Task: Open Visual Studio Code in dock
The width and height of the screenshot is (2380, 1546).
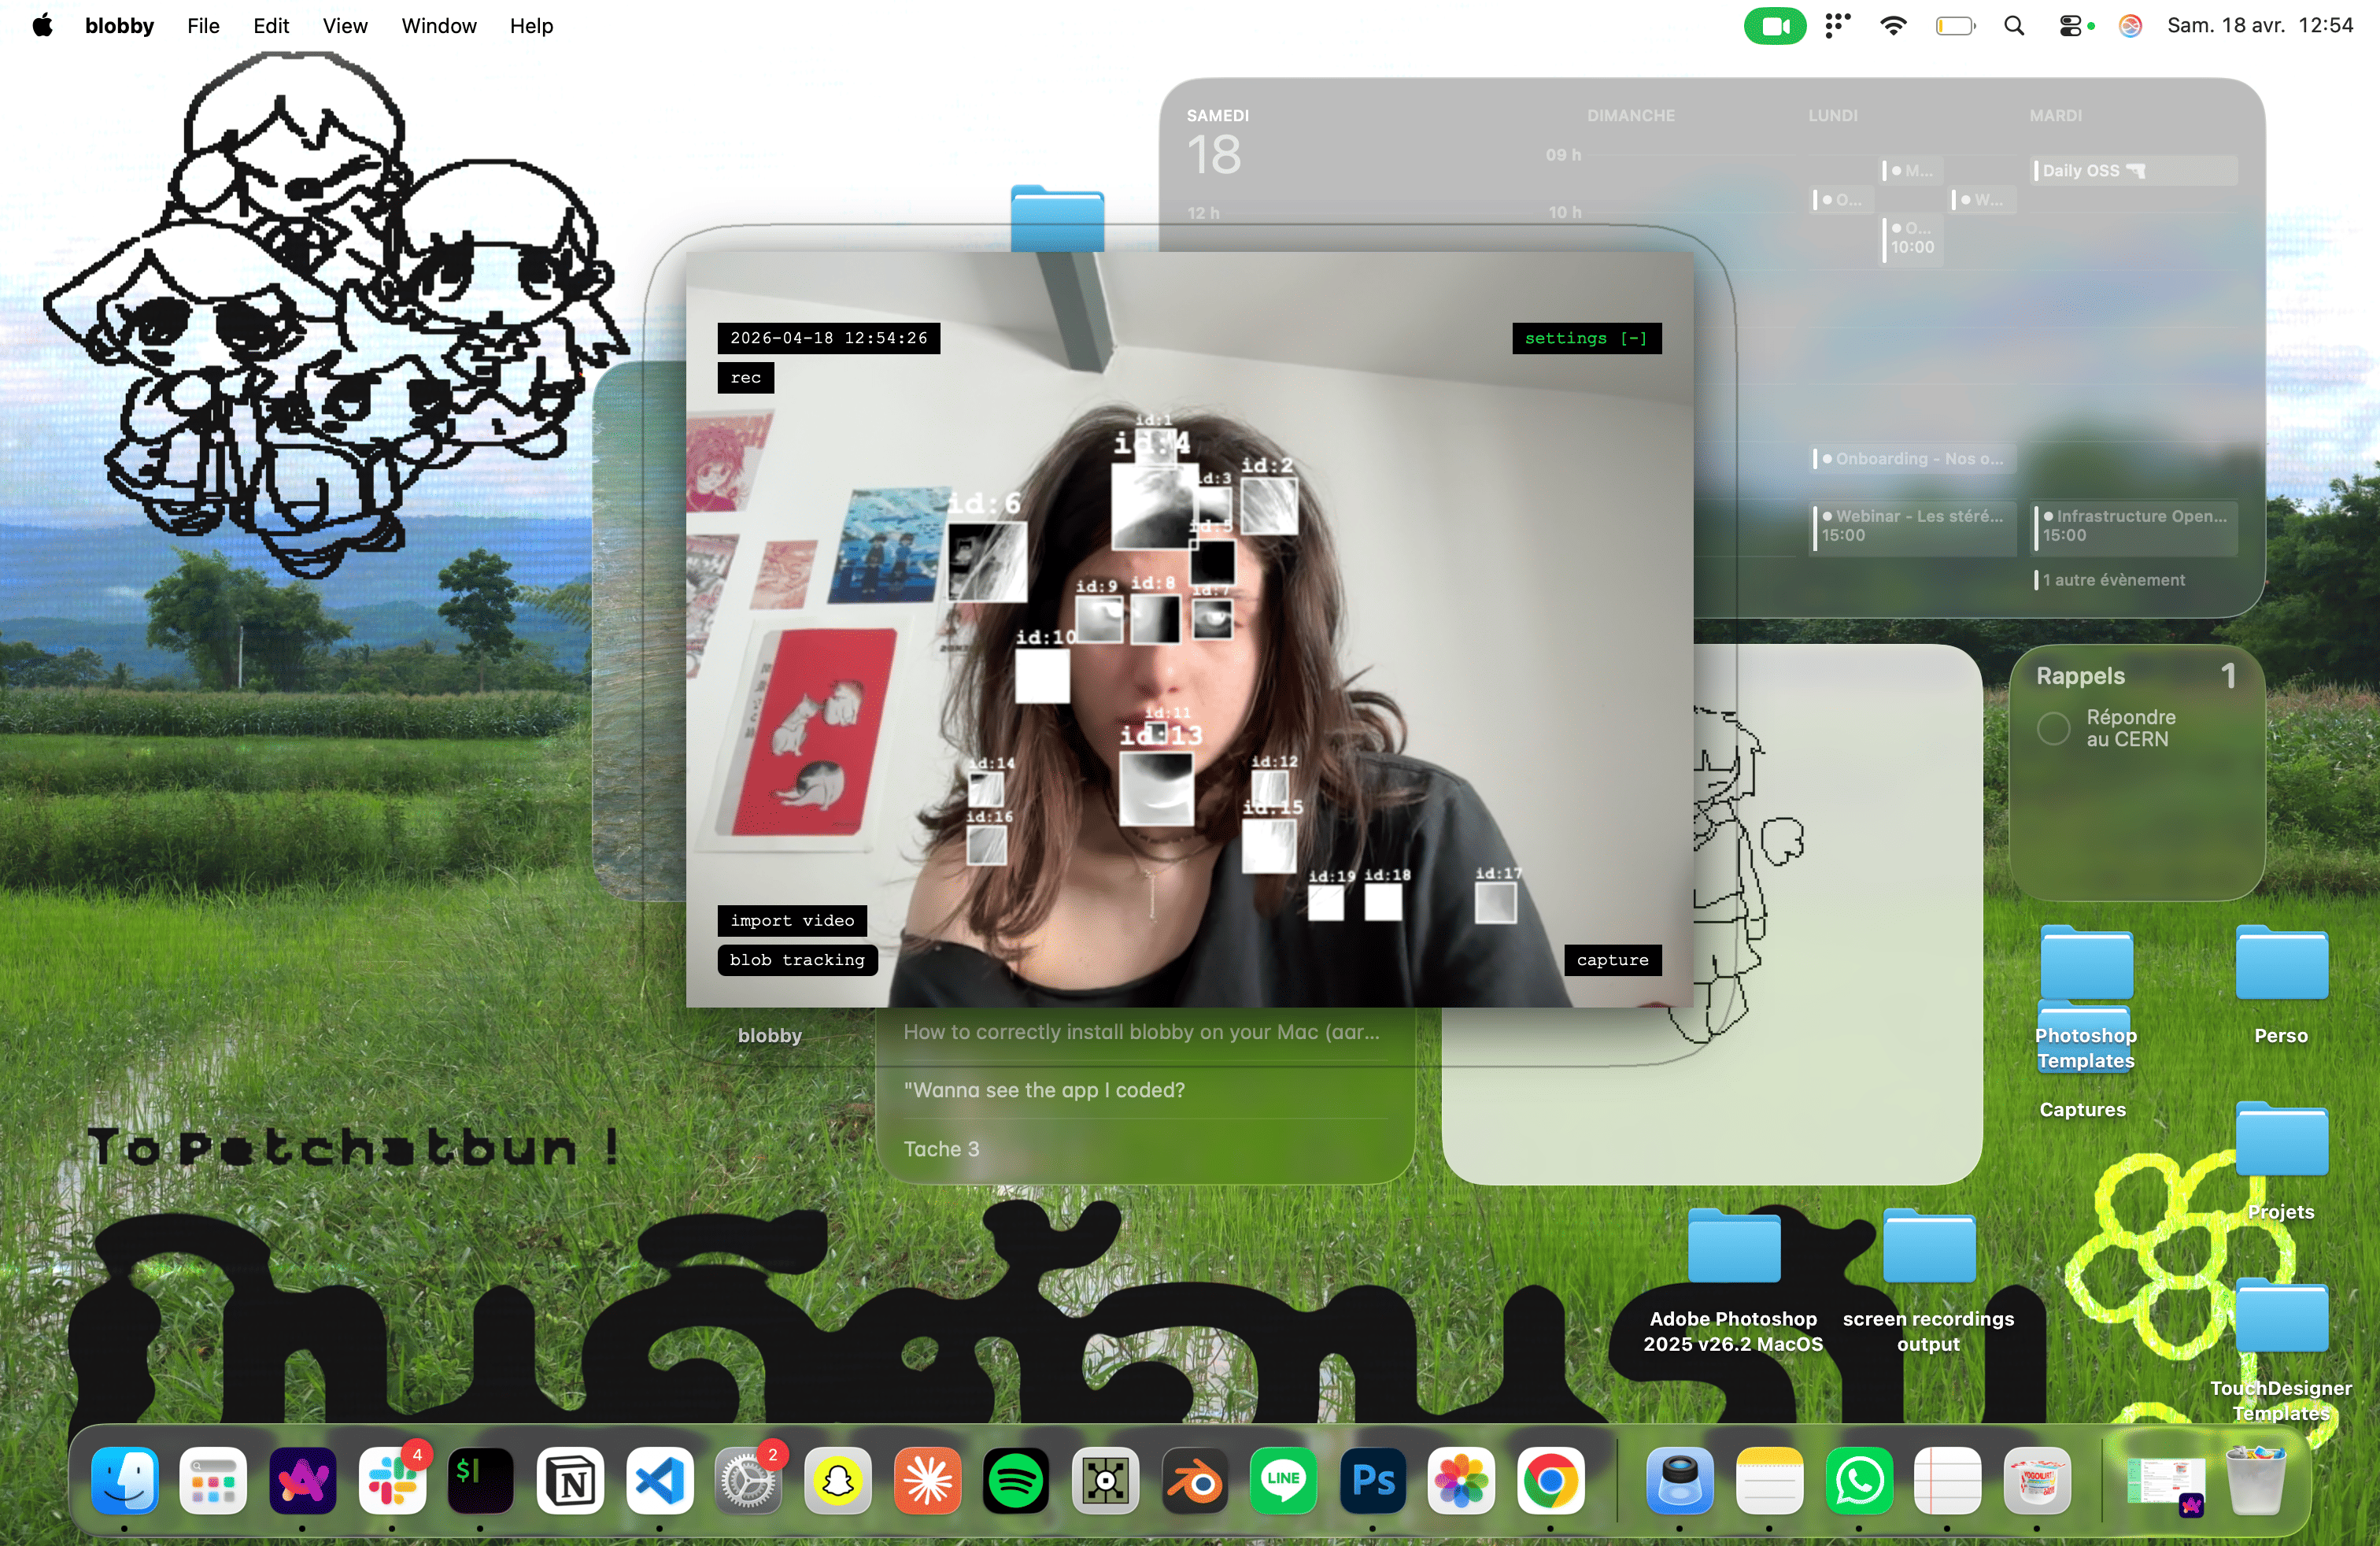Action: pyautogui.click(x=659, y=1480)
